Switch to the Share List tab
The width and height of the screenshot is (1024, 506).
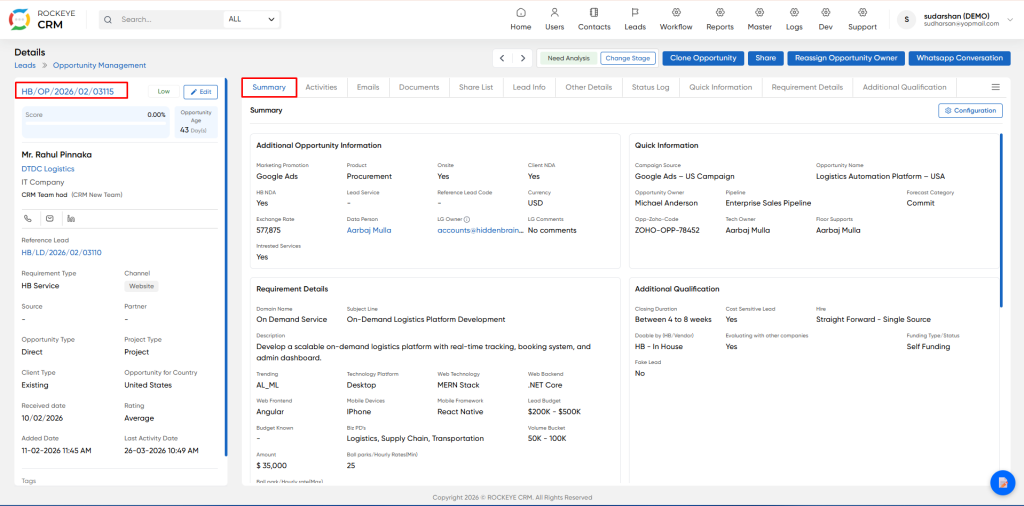476,87
